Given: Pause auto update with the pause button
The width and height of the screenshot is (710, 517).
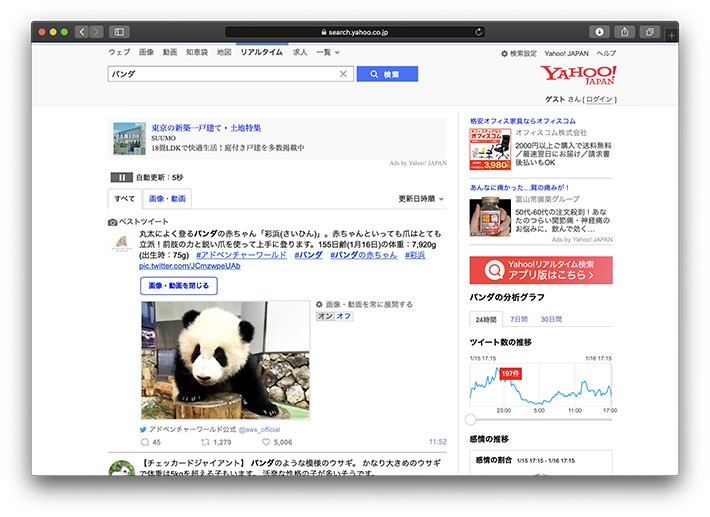Looking at the screenshot, I should 121,177.
